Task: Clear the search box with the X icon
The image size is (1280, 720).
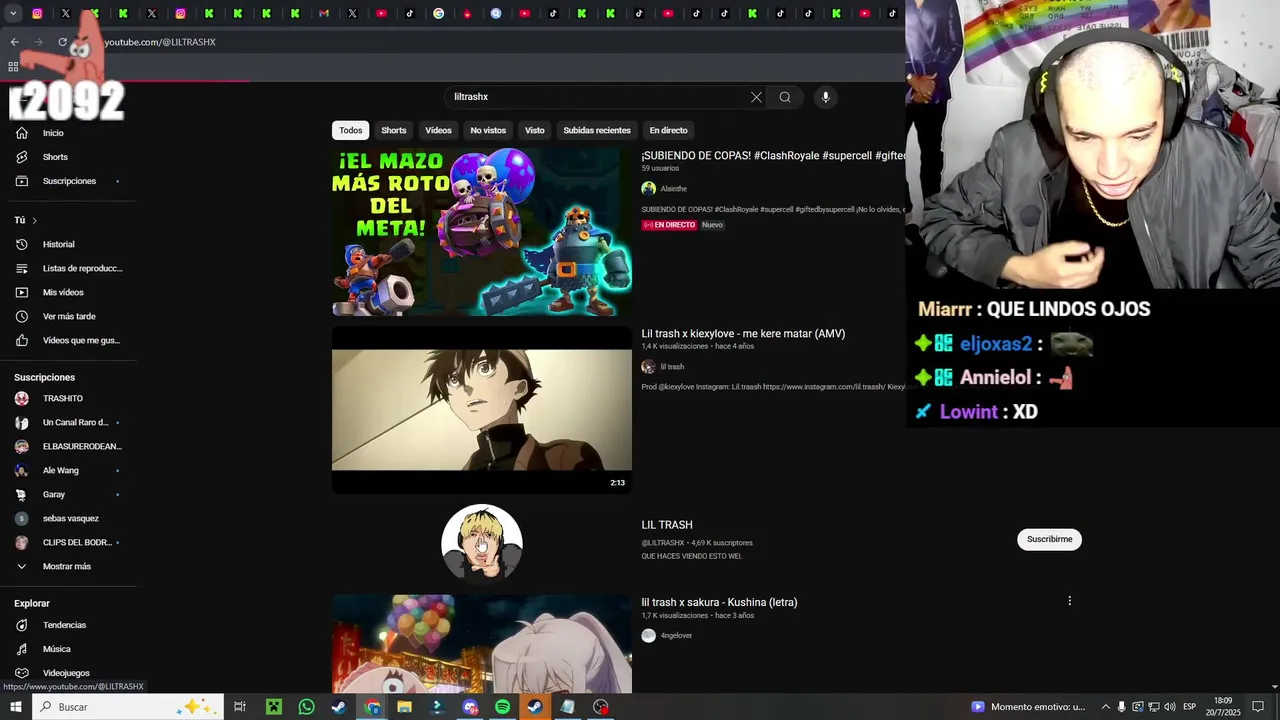Action: 756,97
